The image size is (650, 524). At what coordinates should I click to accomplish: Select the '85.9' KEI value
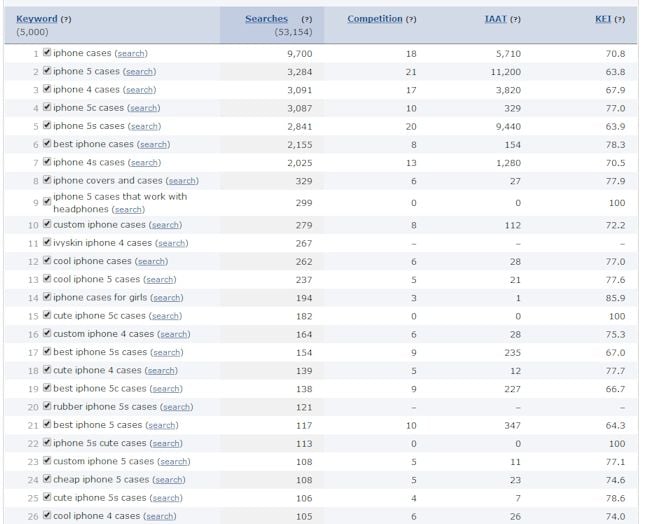point(615,298)
